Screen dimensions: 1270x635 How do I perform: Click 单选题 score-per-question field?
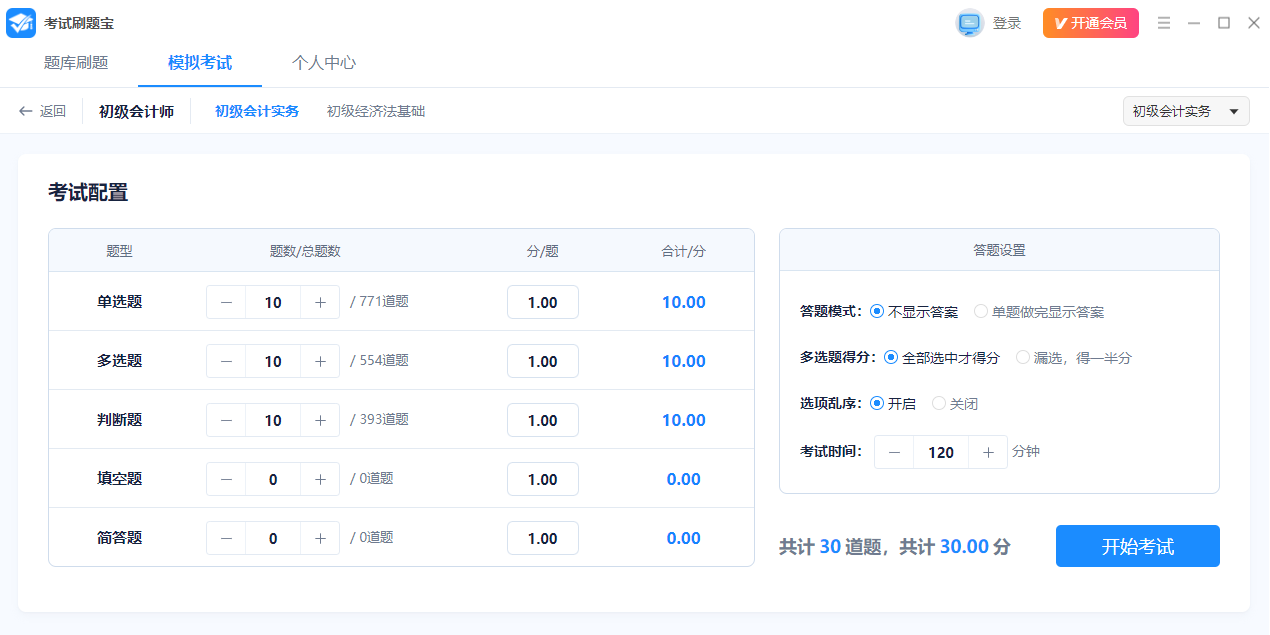(x=543, y=302)
